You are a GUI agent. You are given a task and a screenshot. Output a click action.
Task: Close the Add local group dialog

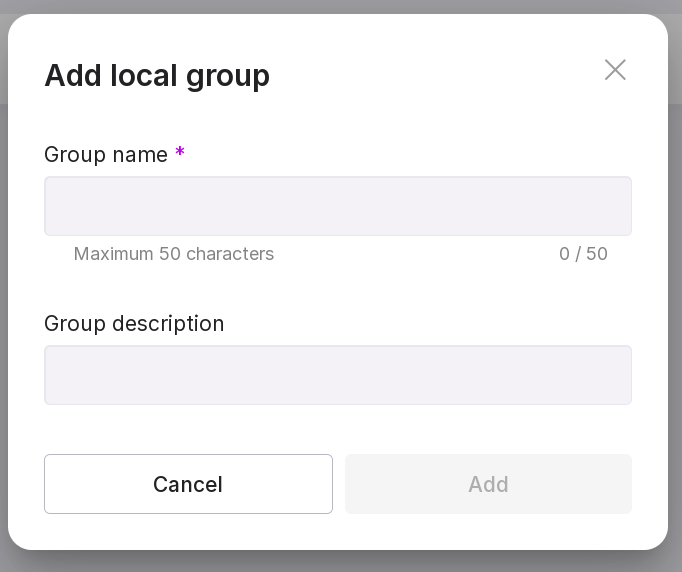click(x=615, y=70)
